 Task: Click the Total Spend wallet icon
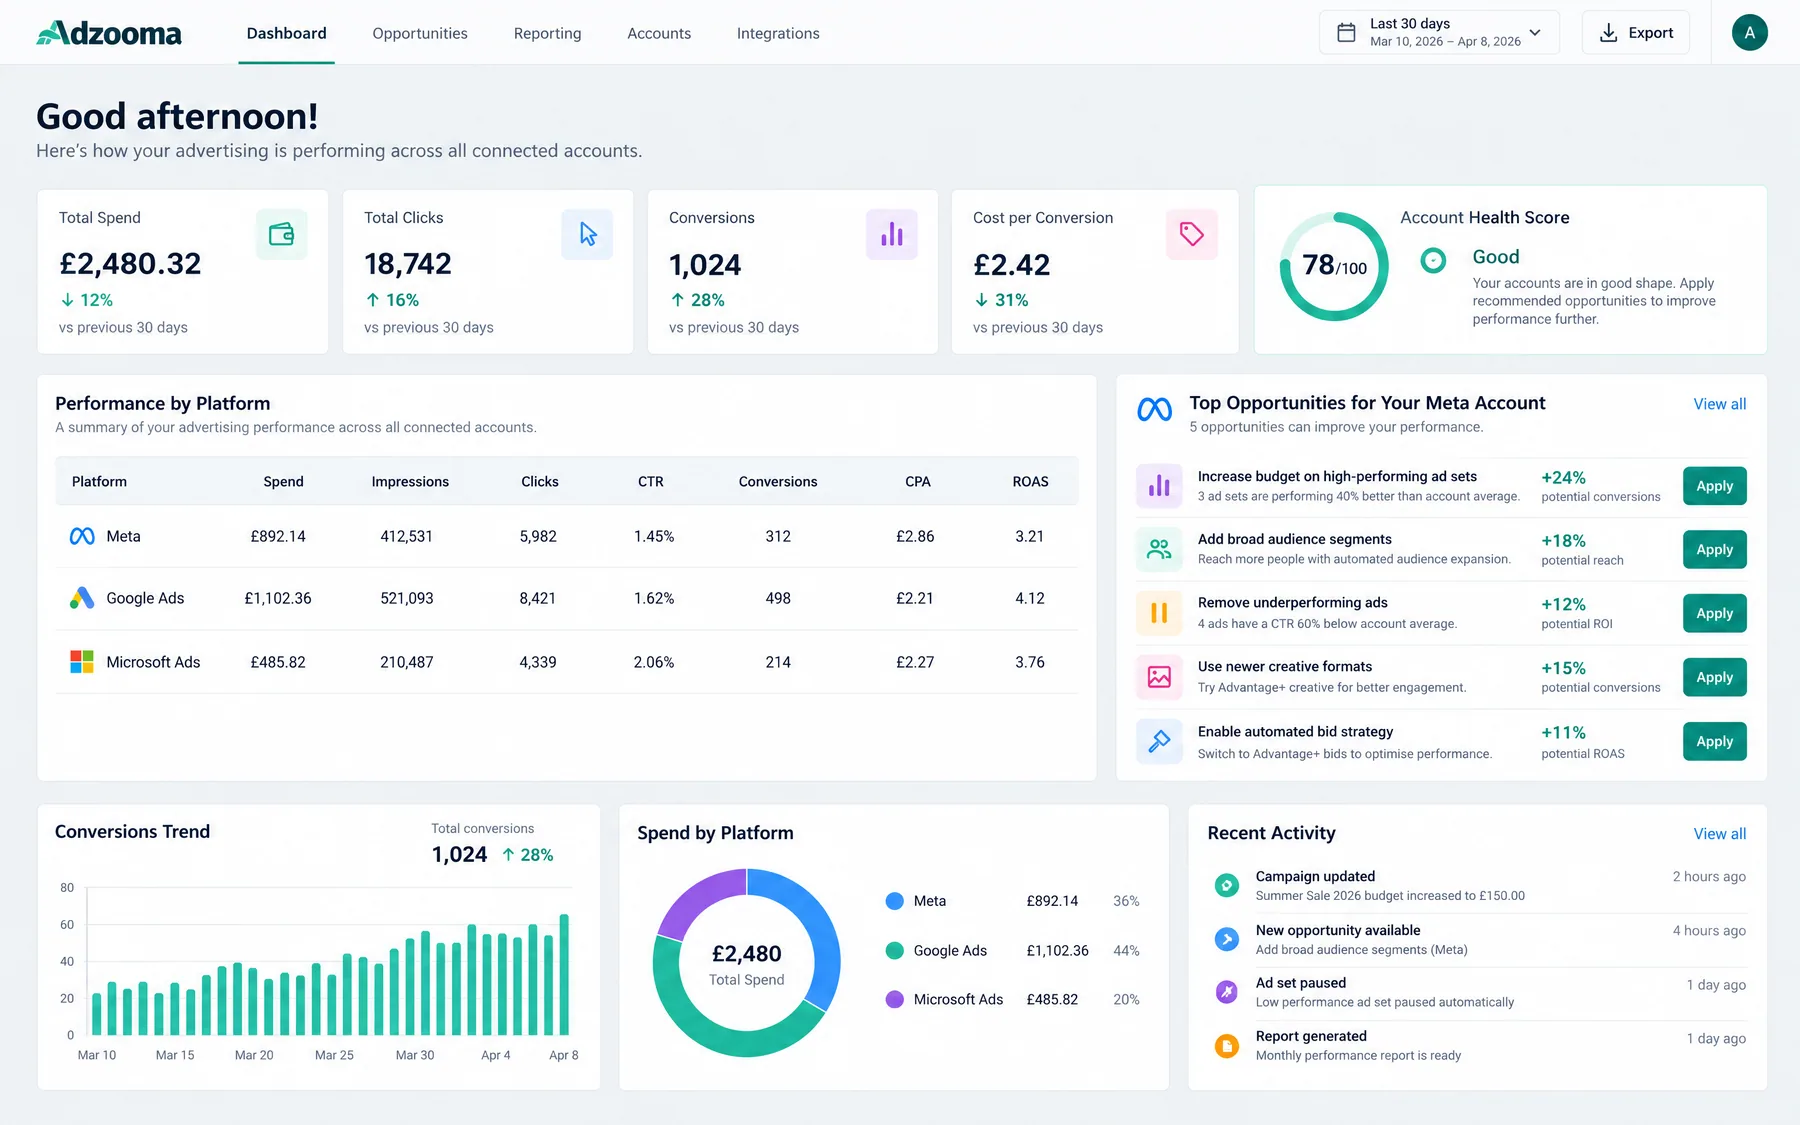(282, 234)
